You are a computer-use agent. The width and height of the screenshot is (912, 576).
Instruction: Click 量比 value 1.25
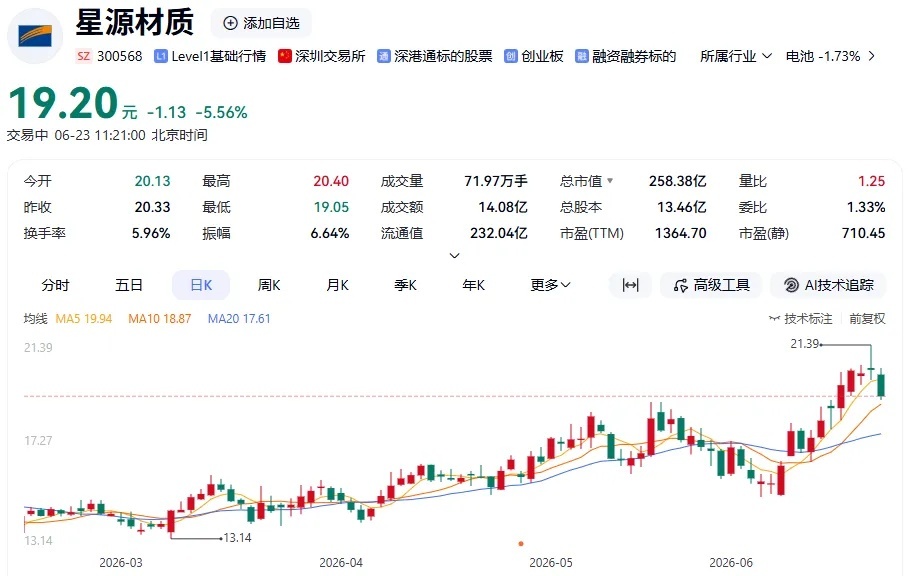tap(871, 181)
